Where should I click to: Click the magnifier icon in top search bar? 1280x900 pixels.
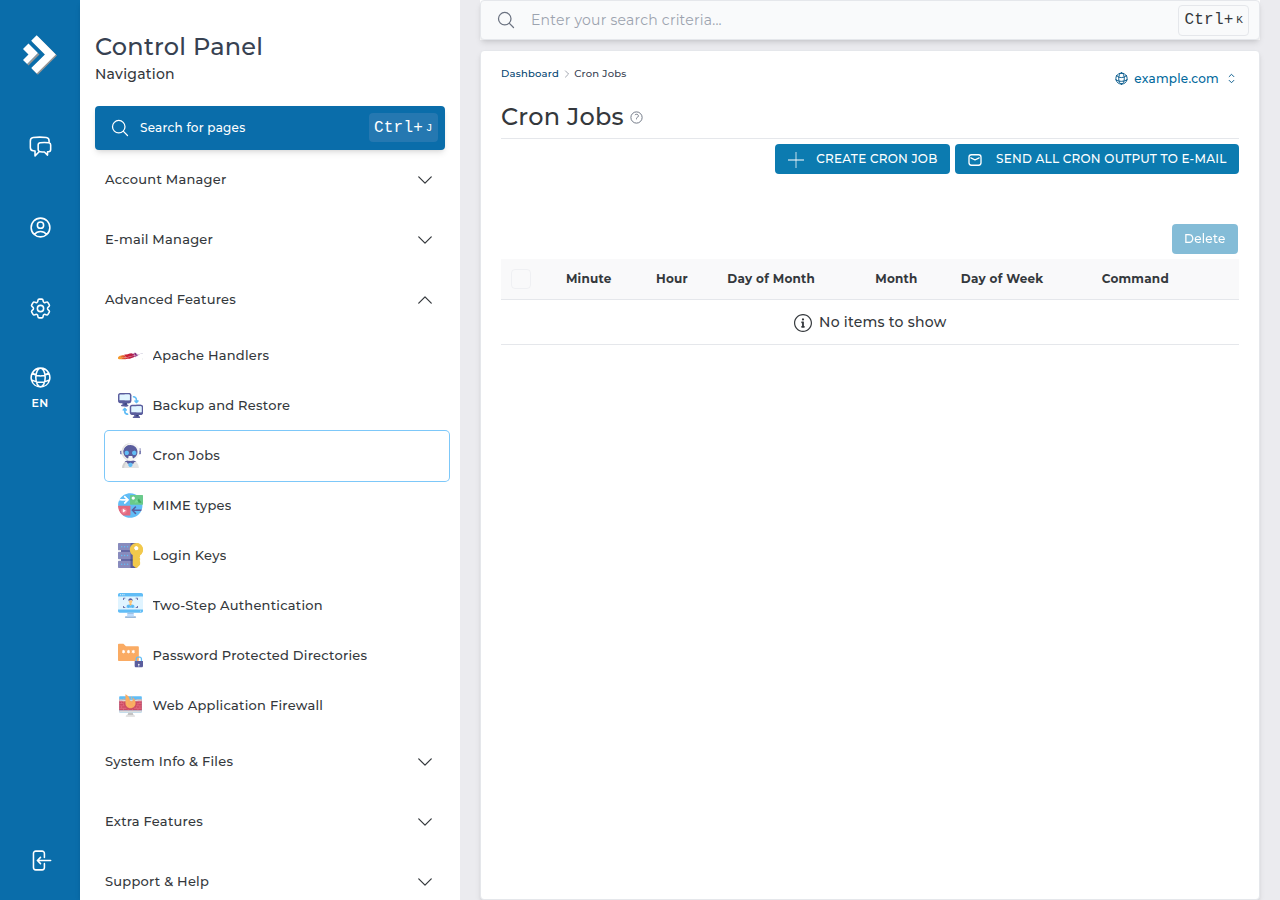click(506, 20)
